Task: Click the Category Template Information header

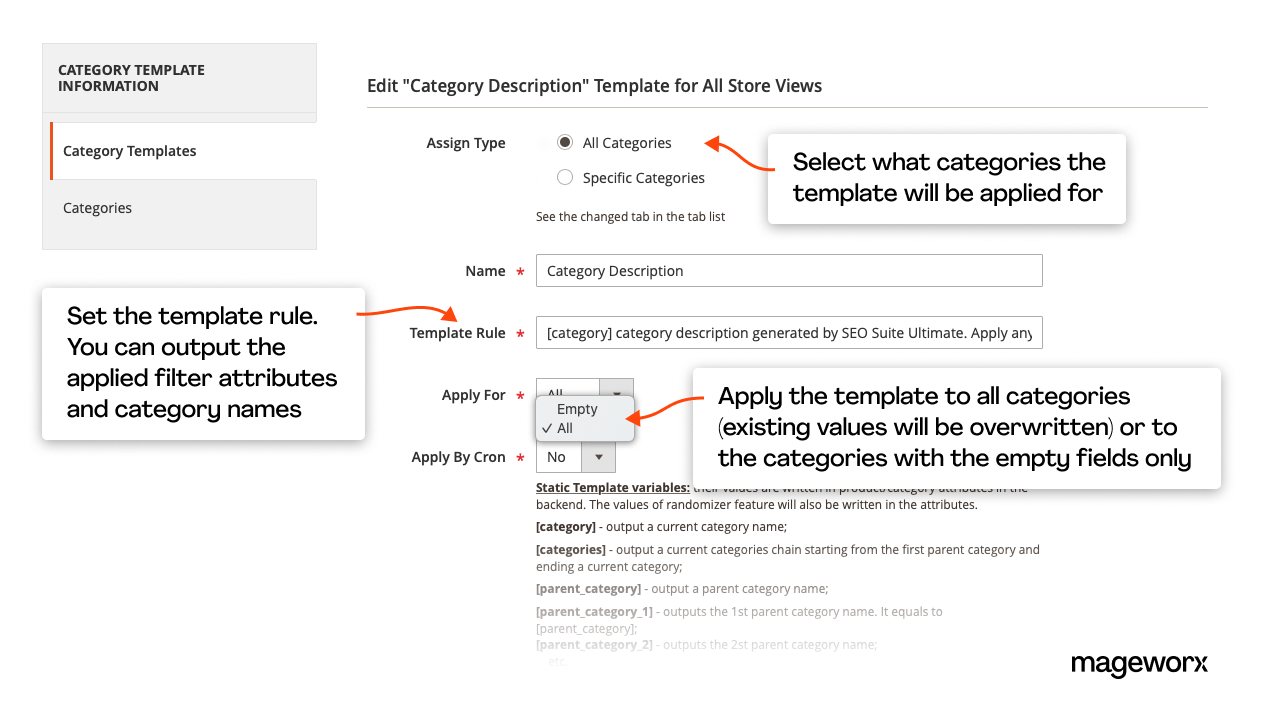Action: point(131,77)
